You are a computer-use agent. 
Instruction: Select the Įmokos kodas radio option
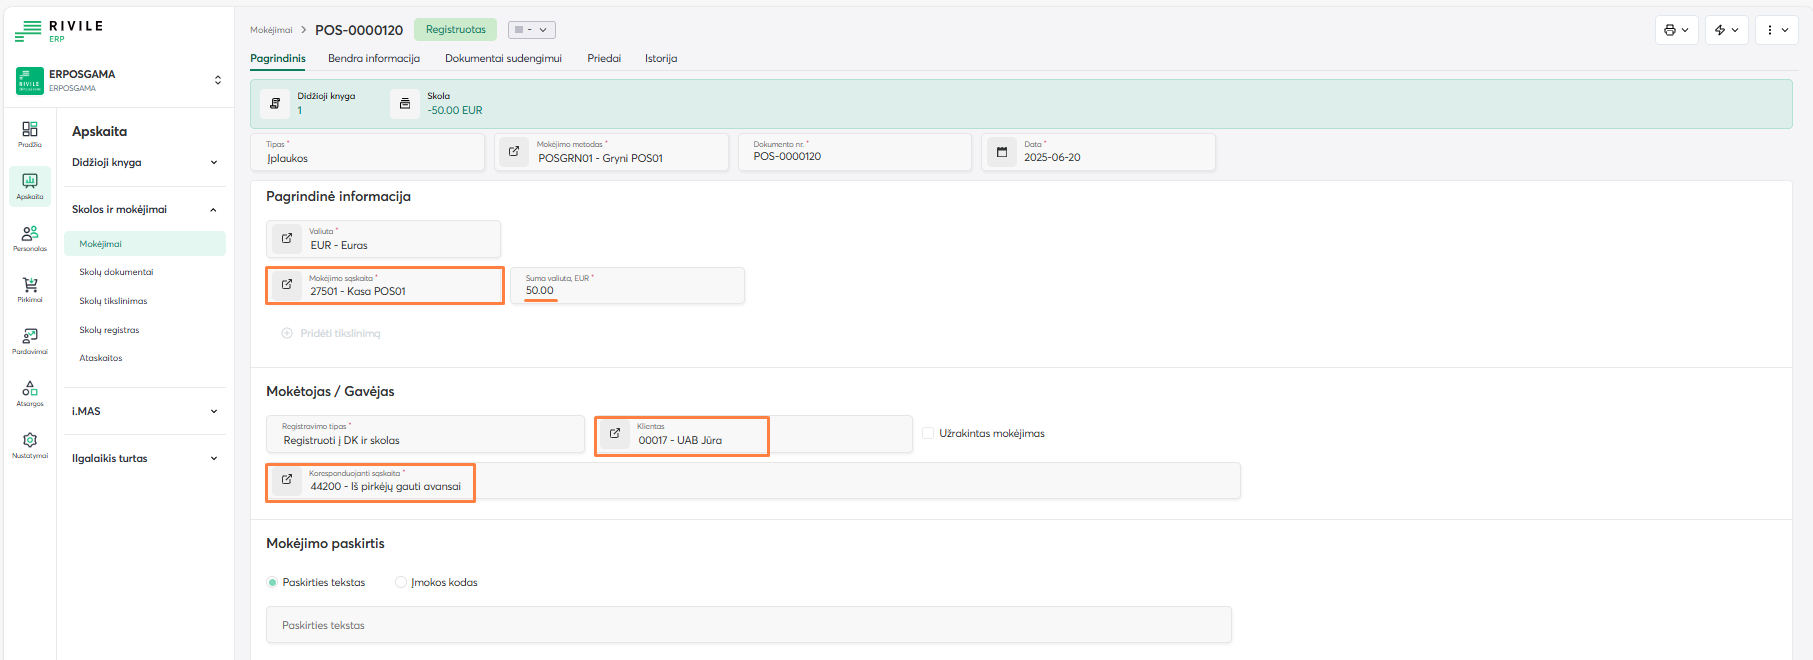point(401,582)
